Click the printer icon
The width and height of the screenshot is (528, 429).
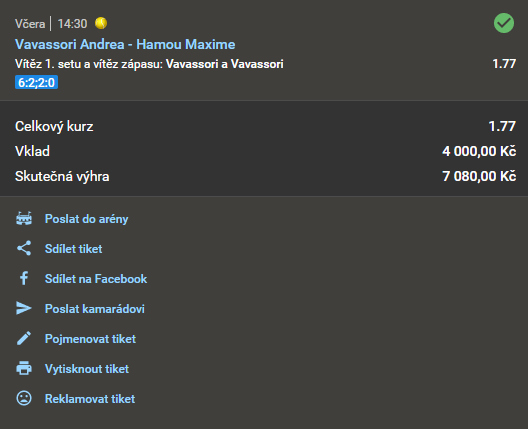pyautogui.click(x=24, y=368)
